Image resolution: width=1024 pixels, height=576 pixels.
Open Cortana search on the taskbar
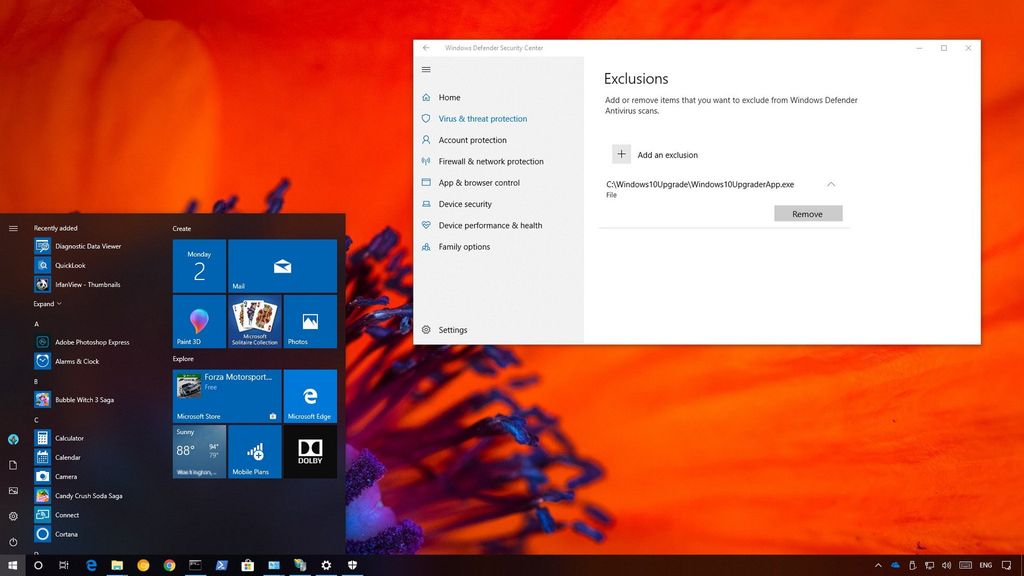pos(38,564)
